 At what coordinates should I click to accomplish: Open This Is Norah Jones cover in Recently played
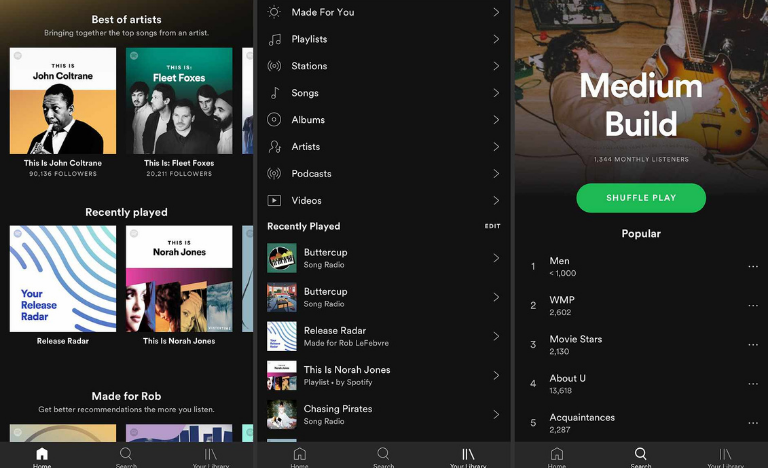(179, 278)
